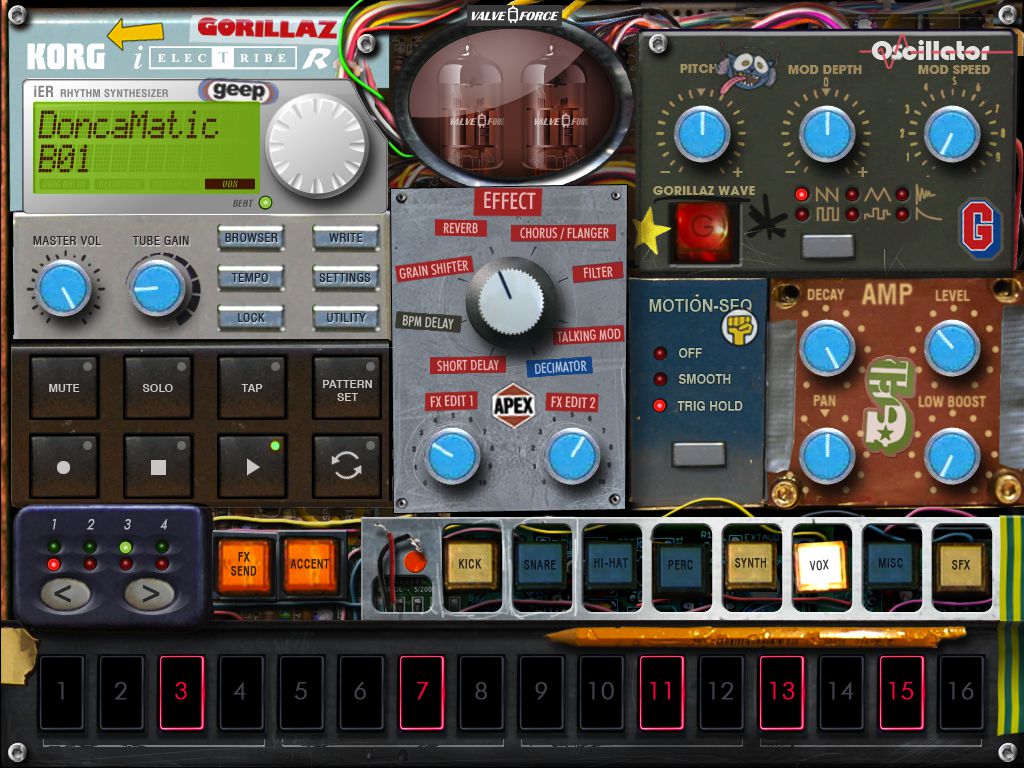Open the WRITE menu
The width and height of the screenshot is (1024, 768).
345,238
